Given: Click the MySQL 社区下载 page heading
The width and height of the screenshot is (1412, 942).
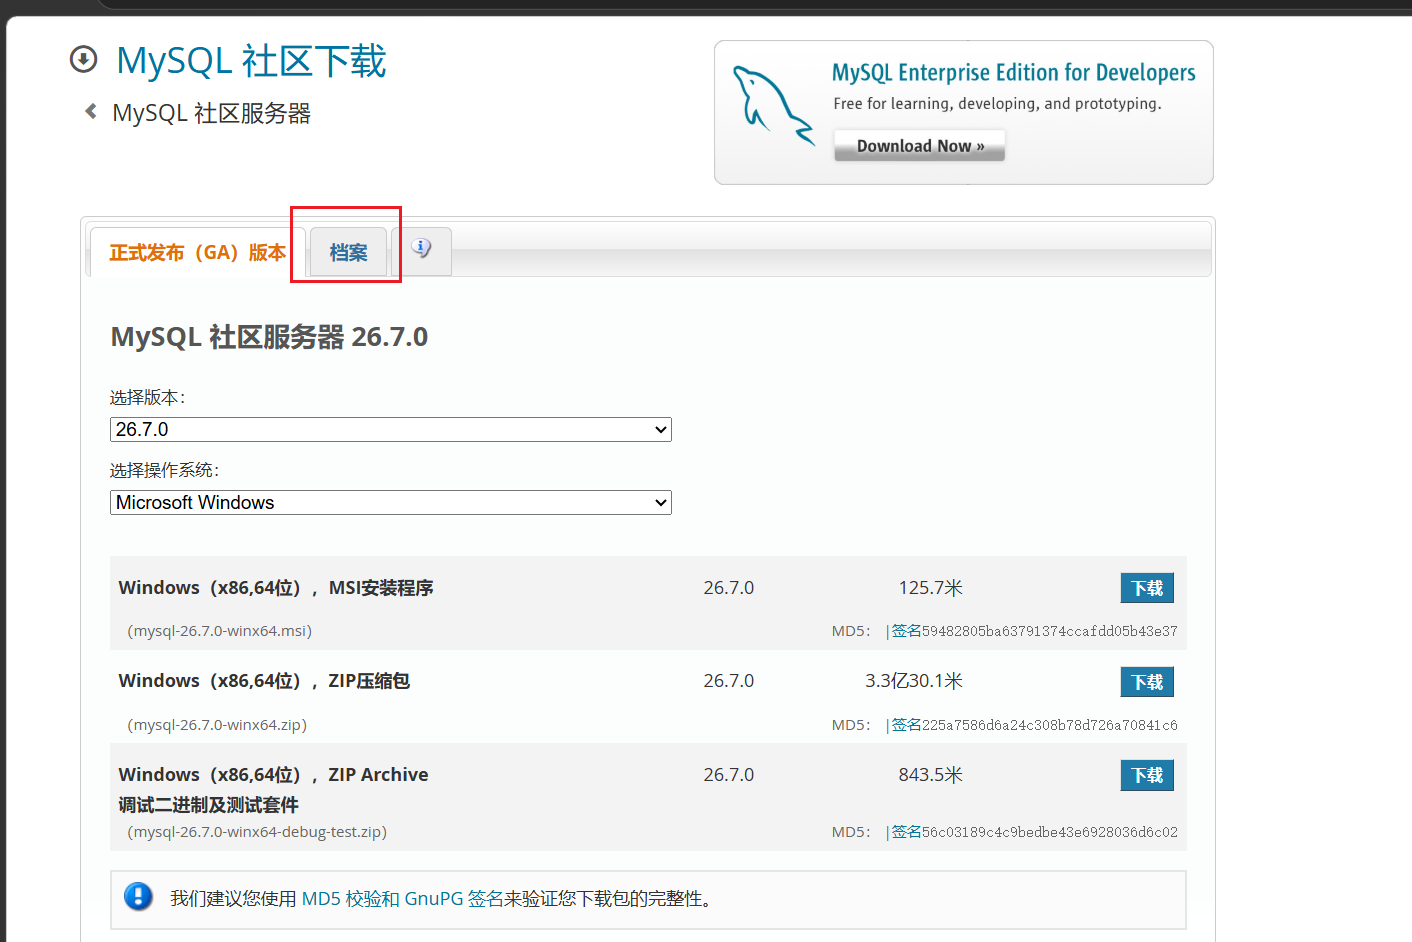Looking at the screenshot, I should tap(251, 61).
